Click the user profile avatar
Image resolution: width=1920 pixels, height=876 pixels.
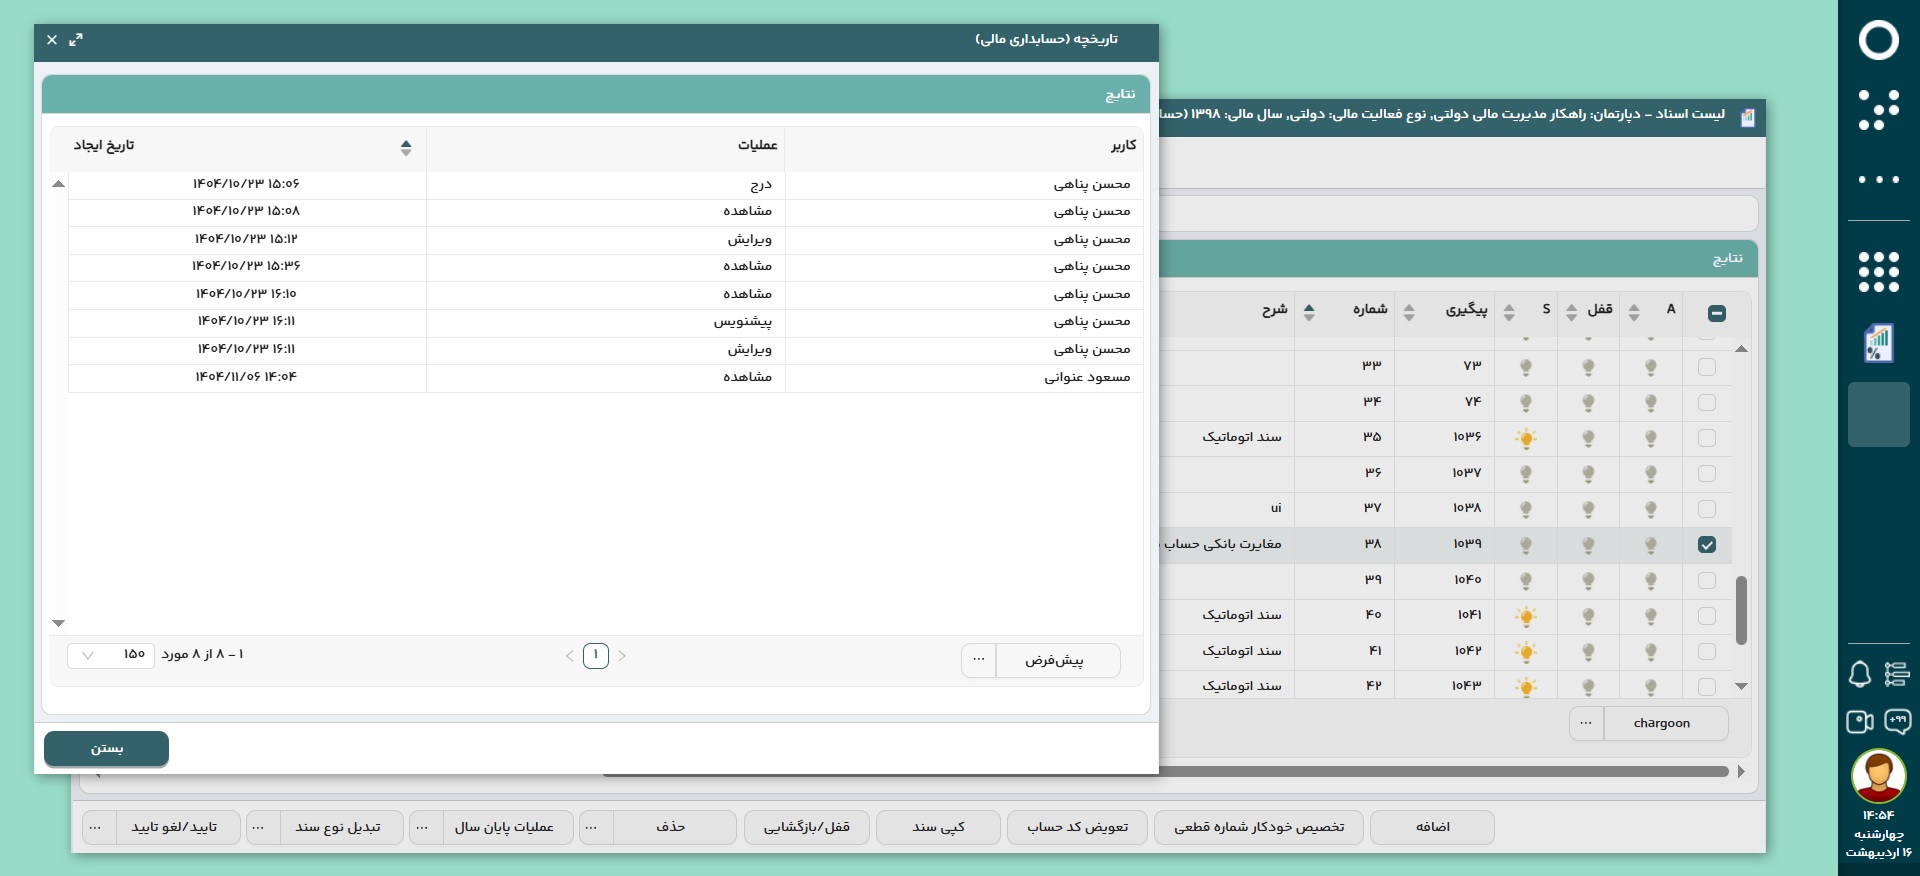click(x=1878, y=776)
